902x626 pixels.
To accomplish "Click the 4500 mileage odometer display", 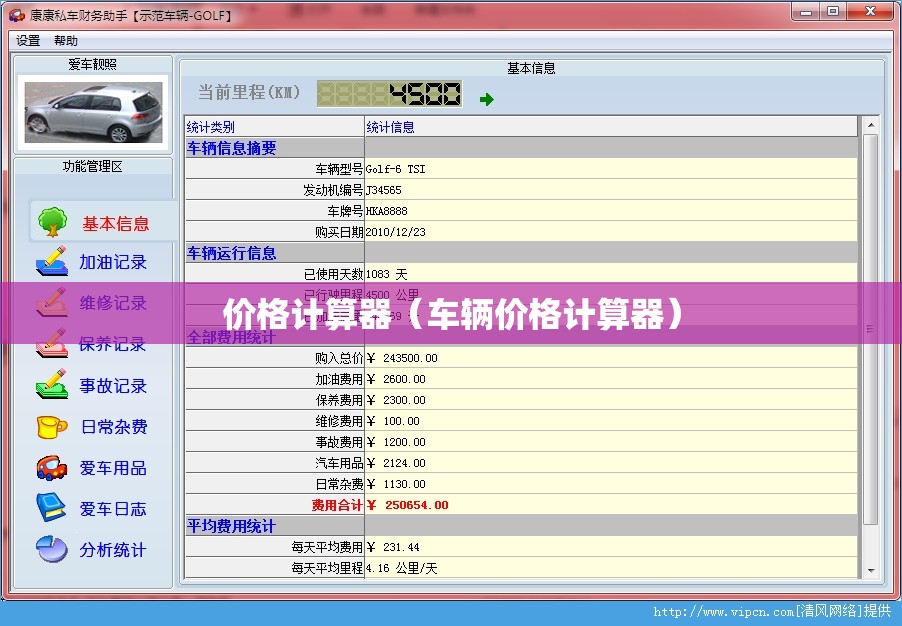I will 389,94.
